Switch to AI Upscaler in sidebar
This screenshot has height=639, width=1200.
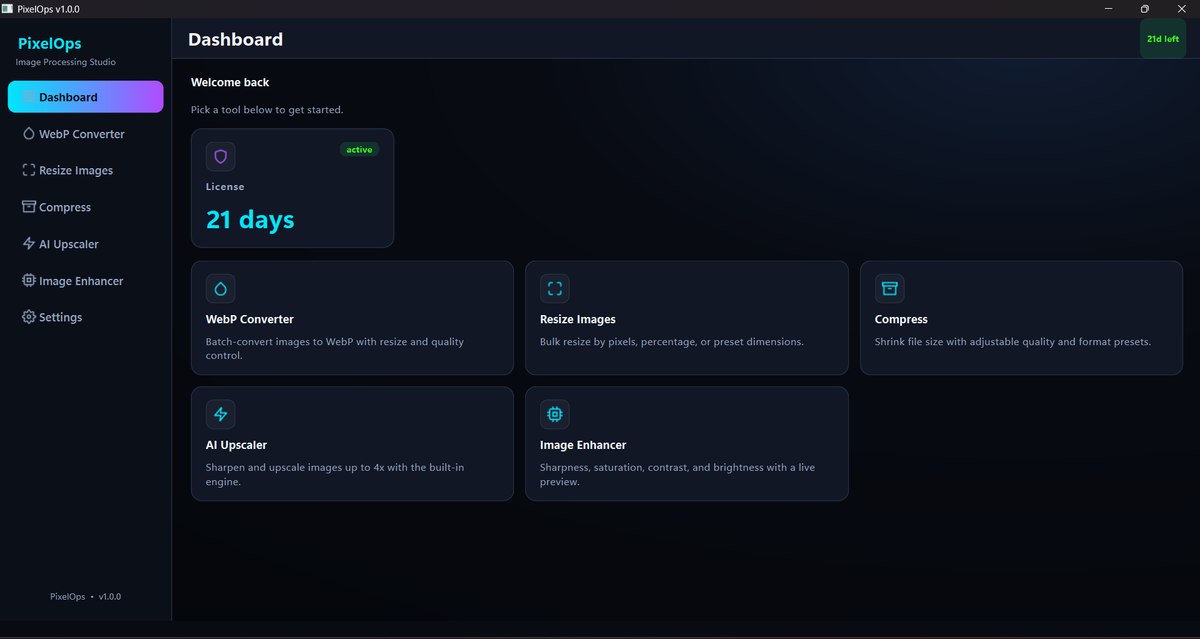[86, 244]
